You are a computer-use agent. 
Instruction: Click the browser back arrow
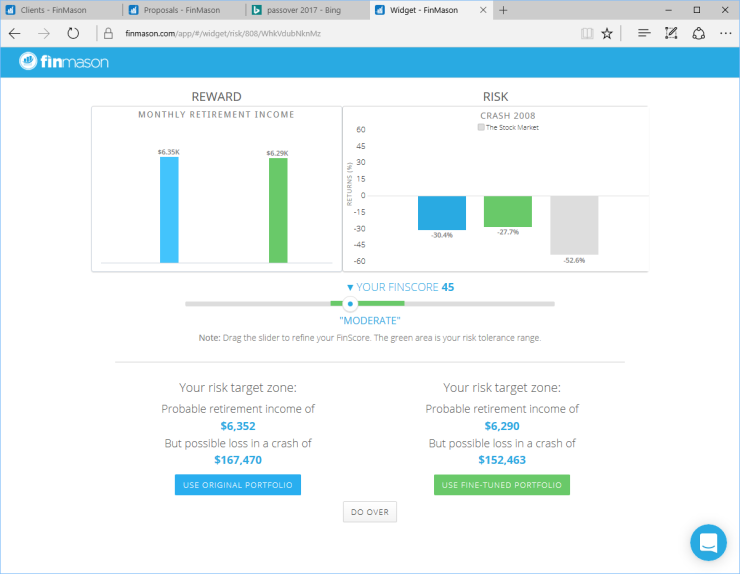pos(15,33)
